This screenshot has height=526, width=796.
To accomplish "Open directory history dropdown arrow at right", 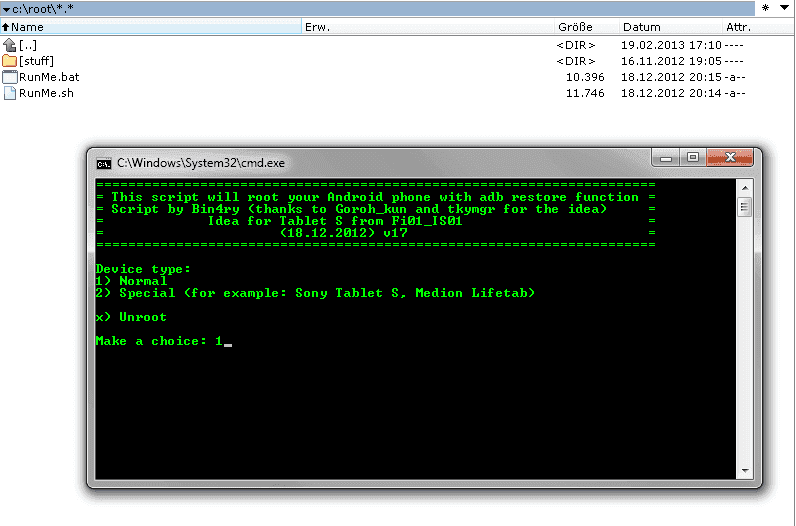I will pyautogui.click(x=784, y=8).
